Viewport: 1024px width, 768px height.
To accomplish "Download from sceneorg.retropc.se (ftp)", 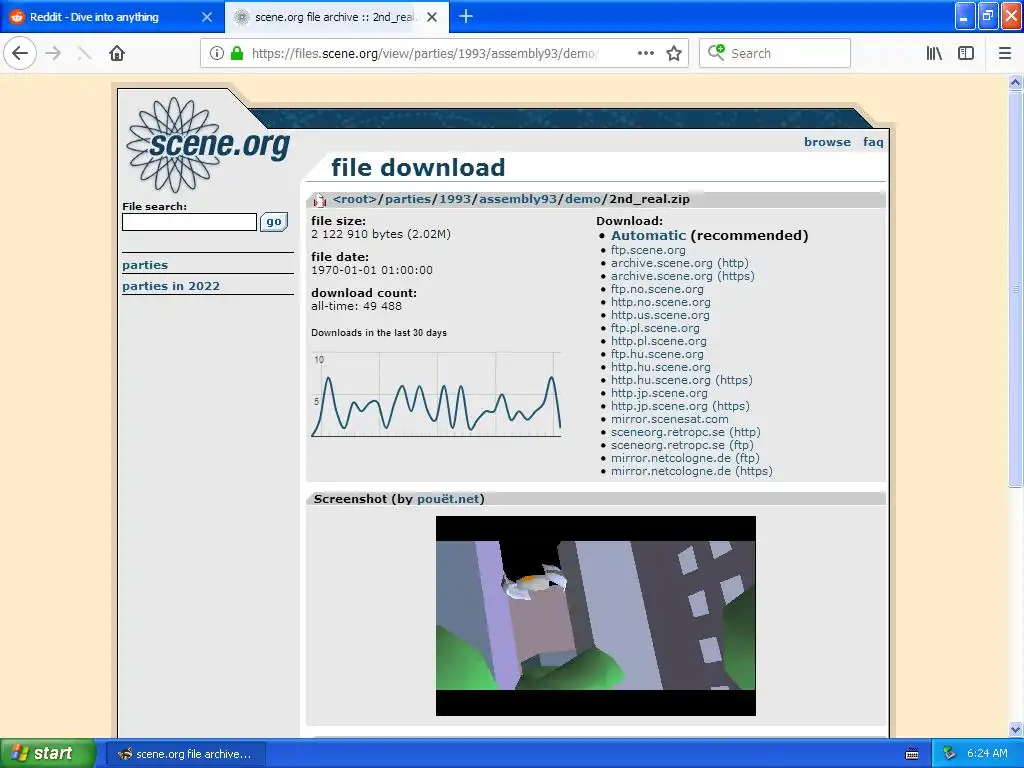I will (682, 445).
